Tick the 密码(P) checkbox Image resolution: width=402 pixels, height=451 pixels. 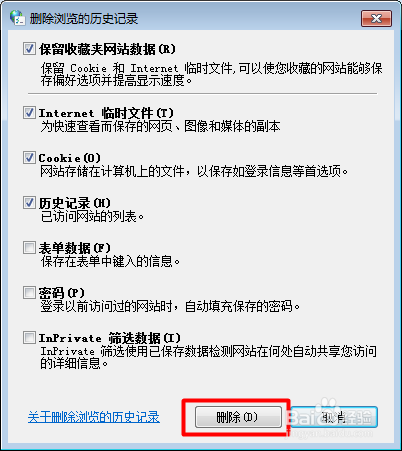29,292
